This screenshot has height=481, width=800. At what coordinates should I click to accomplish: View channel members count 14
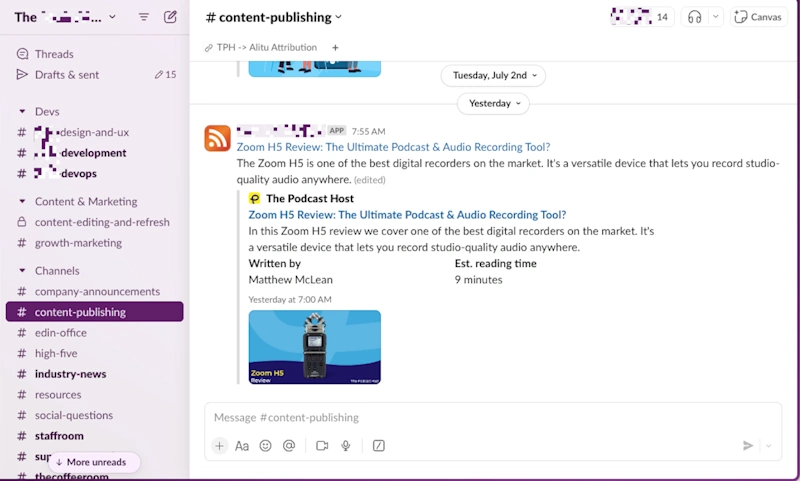(x=642, y=17)
